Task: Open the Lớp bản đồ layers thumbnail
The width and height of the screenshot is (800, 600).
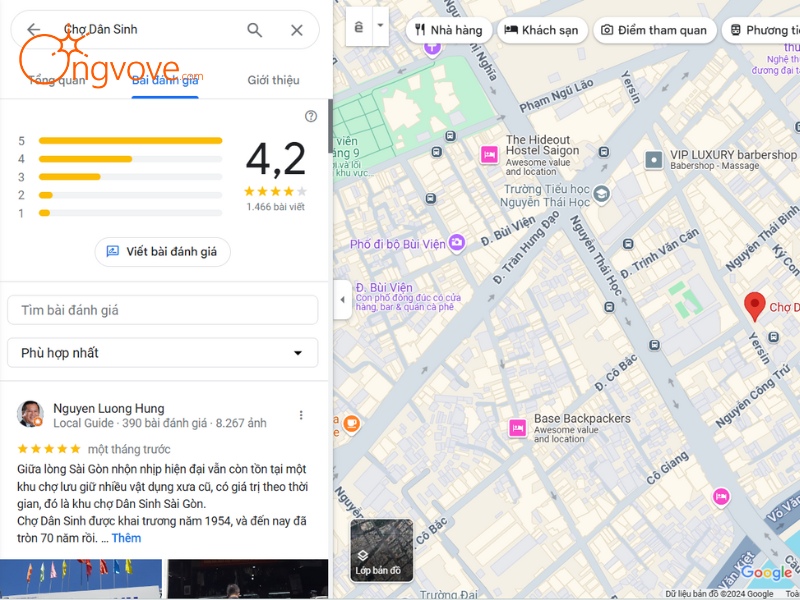Action: [x=382, y=550]
